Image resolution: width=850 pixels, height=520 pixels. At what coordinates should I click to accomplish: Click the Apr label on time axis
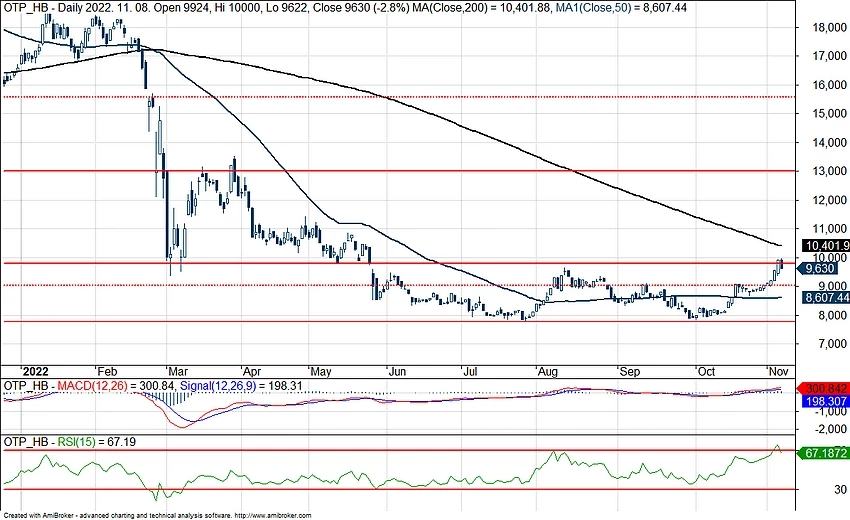[x=252, y=371]
